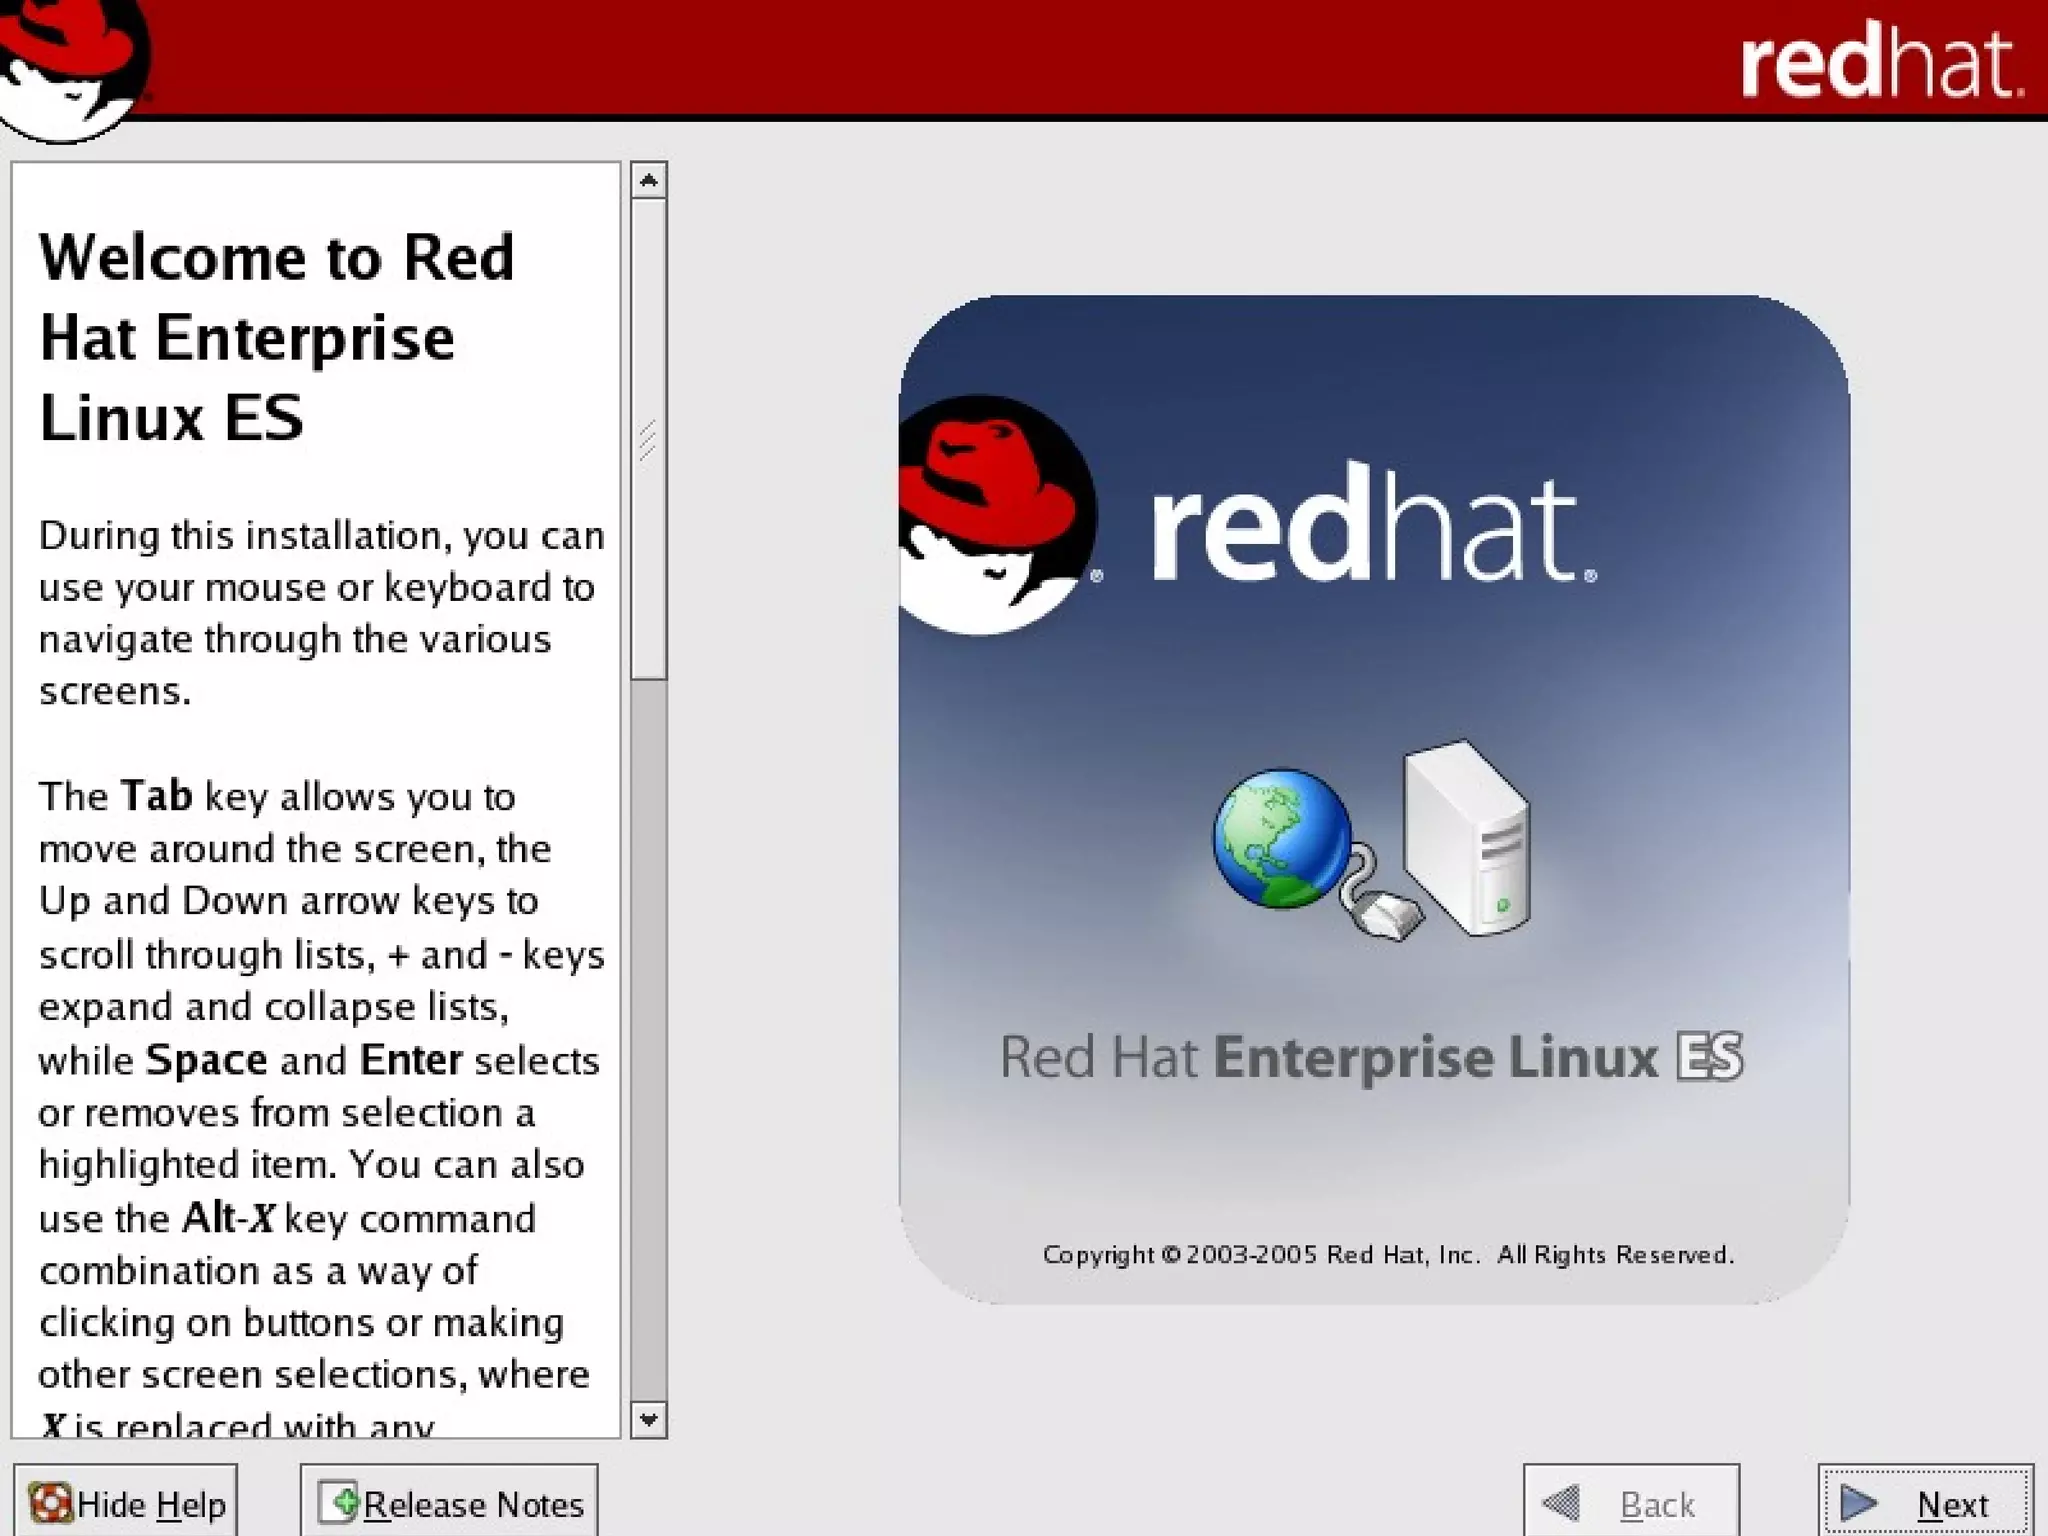2048x1536 pixels.
Task: Click the Back button text
Action: tap(1657, 1504)
